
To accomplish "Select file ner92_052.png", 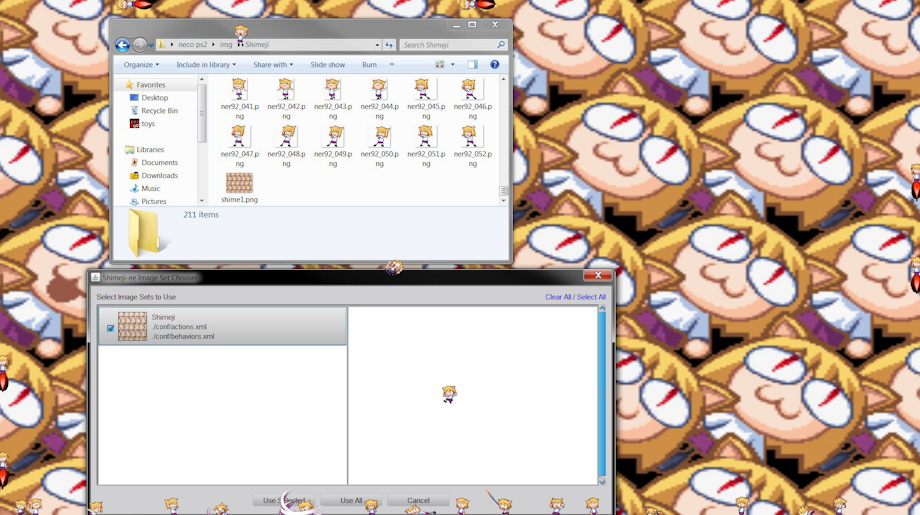I will click(472, 146).
